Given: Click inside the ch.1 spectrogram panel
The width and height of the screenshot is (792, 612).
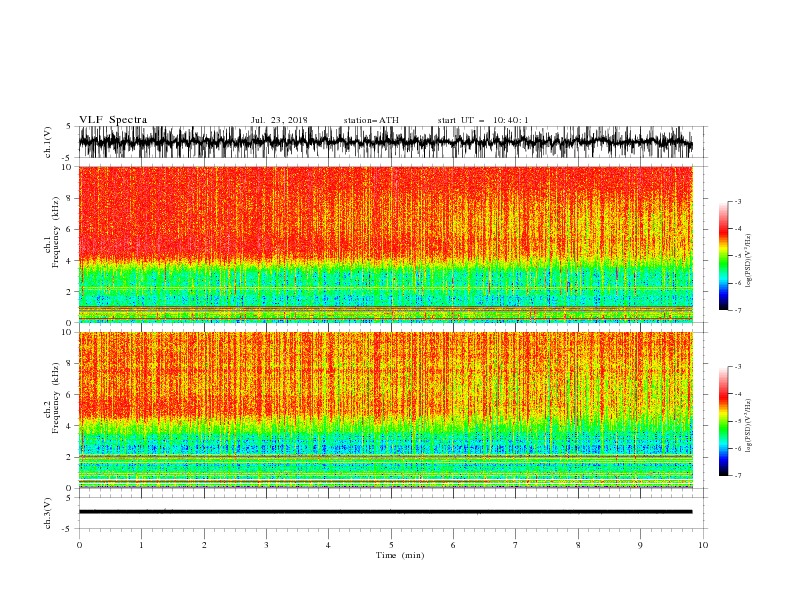Looking at the screenshot, I should tap(385, 244).
